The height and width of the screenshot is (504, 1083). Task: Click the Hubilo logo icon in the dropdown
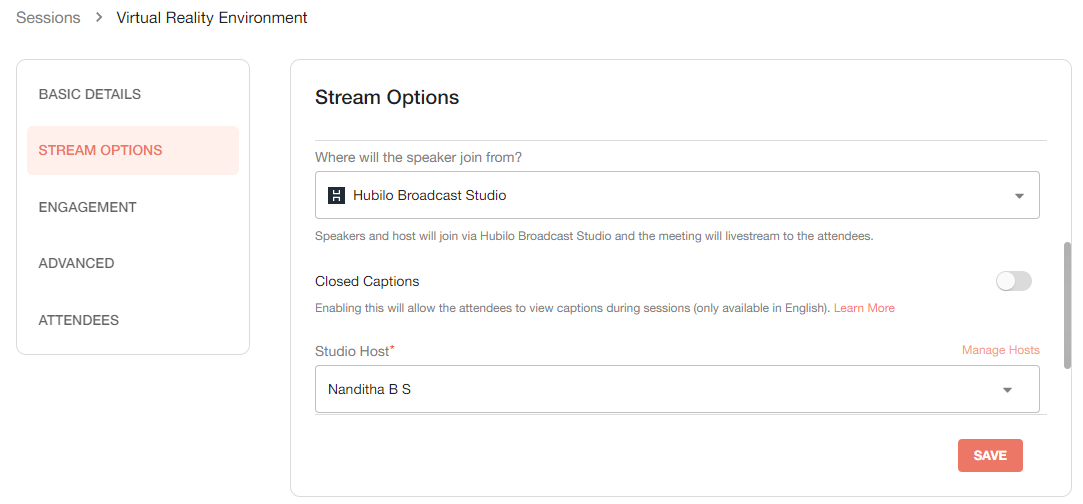(336, 196)
